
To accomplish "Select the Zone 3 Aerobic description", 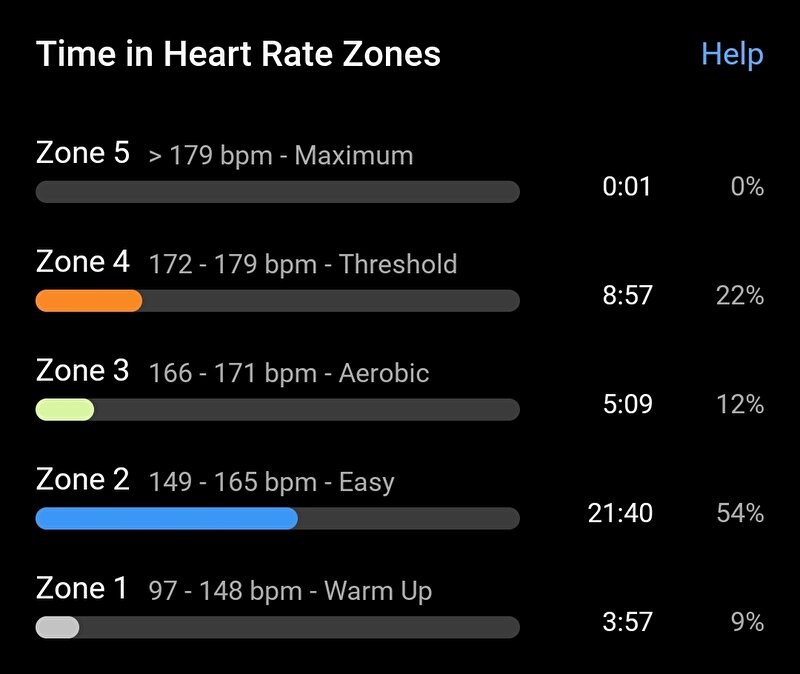I will pos(289,373).
